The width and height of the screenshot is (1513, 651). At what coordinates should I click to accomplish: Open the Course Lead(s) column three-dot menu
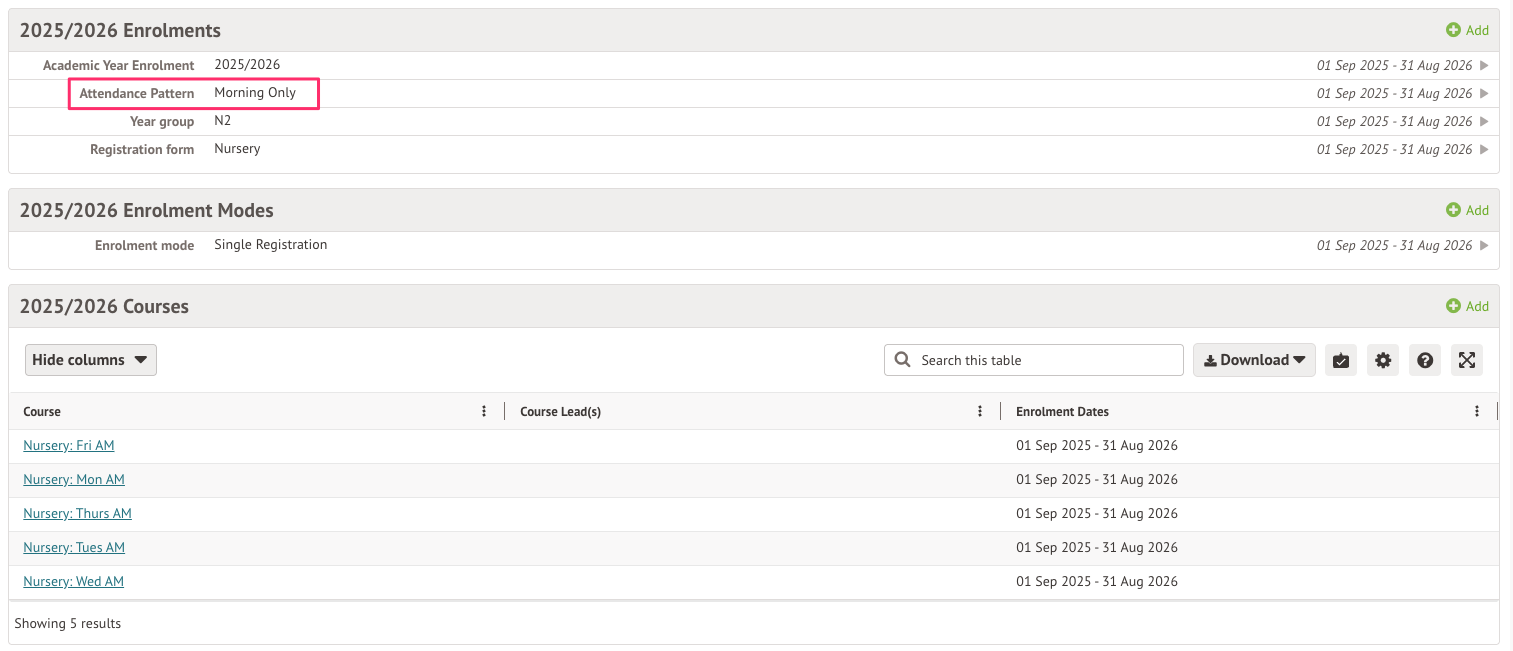click(980, 411)
